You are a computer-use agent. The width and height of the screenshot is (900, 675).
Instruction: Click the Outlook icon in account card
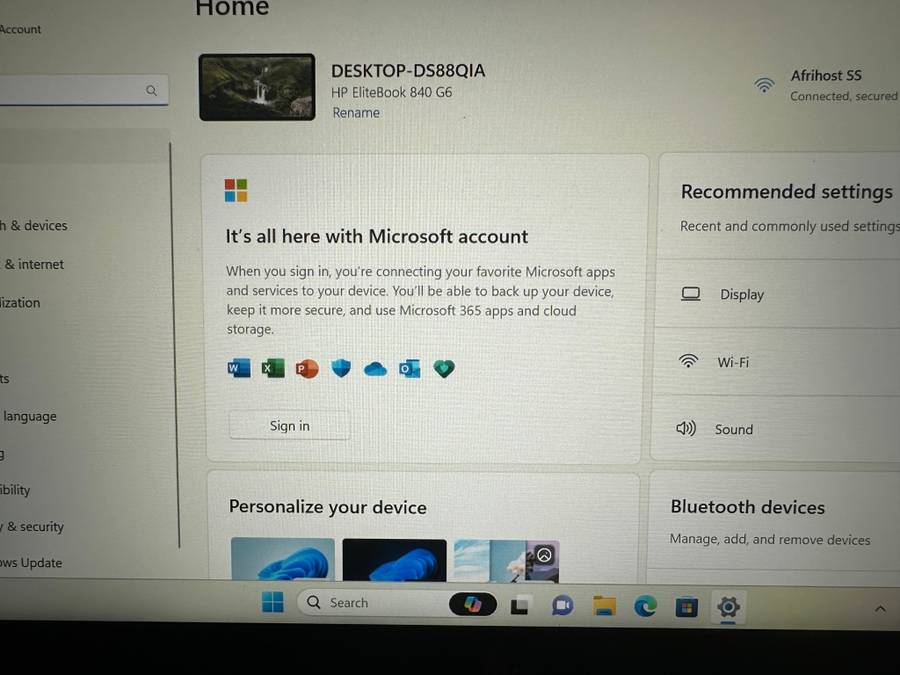[x=409, y=369]
